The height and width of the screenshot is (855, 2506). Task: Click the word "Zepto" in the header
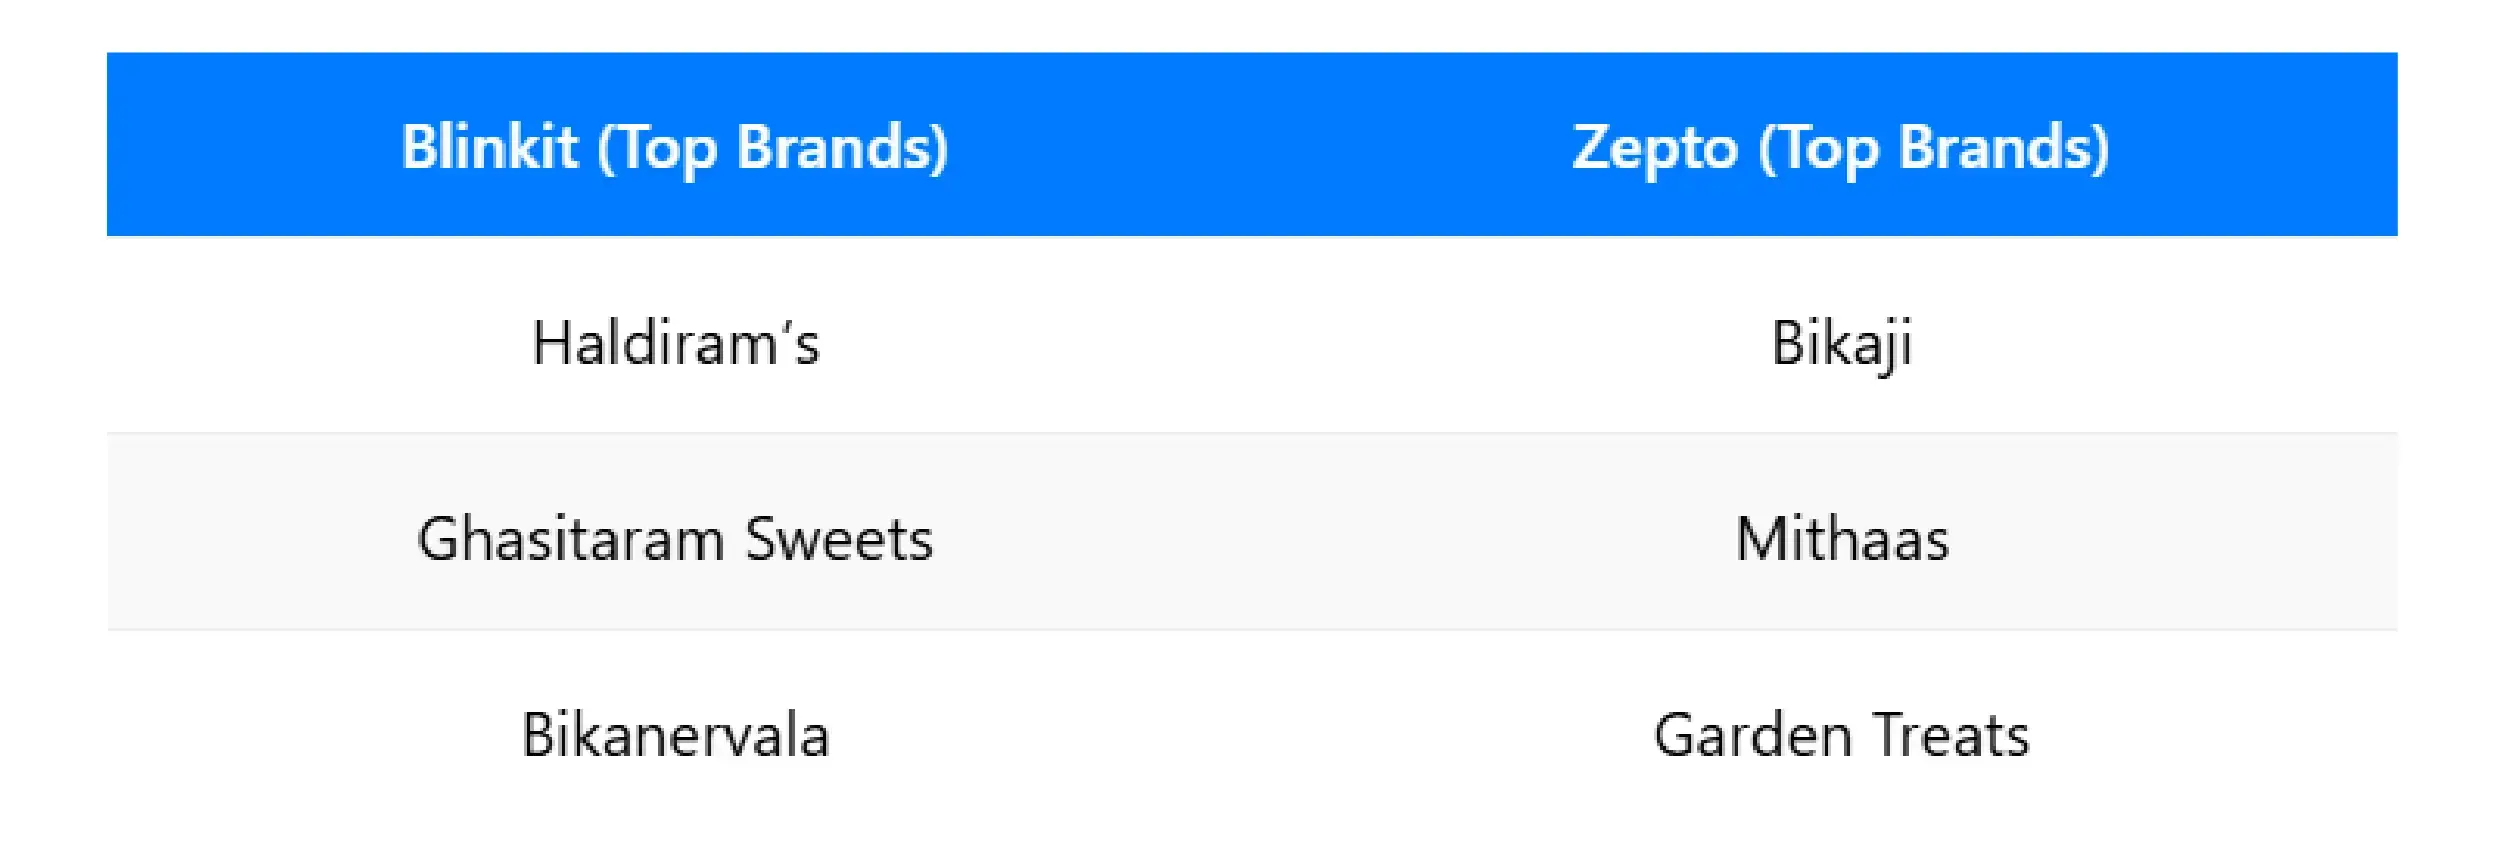[1655, 147]
